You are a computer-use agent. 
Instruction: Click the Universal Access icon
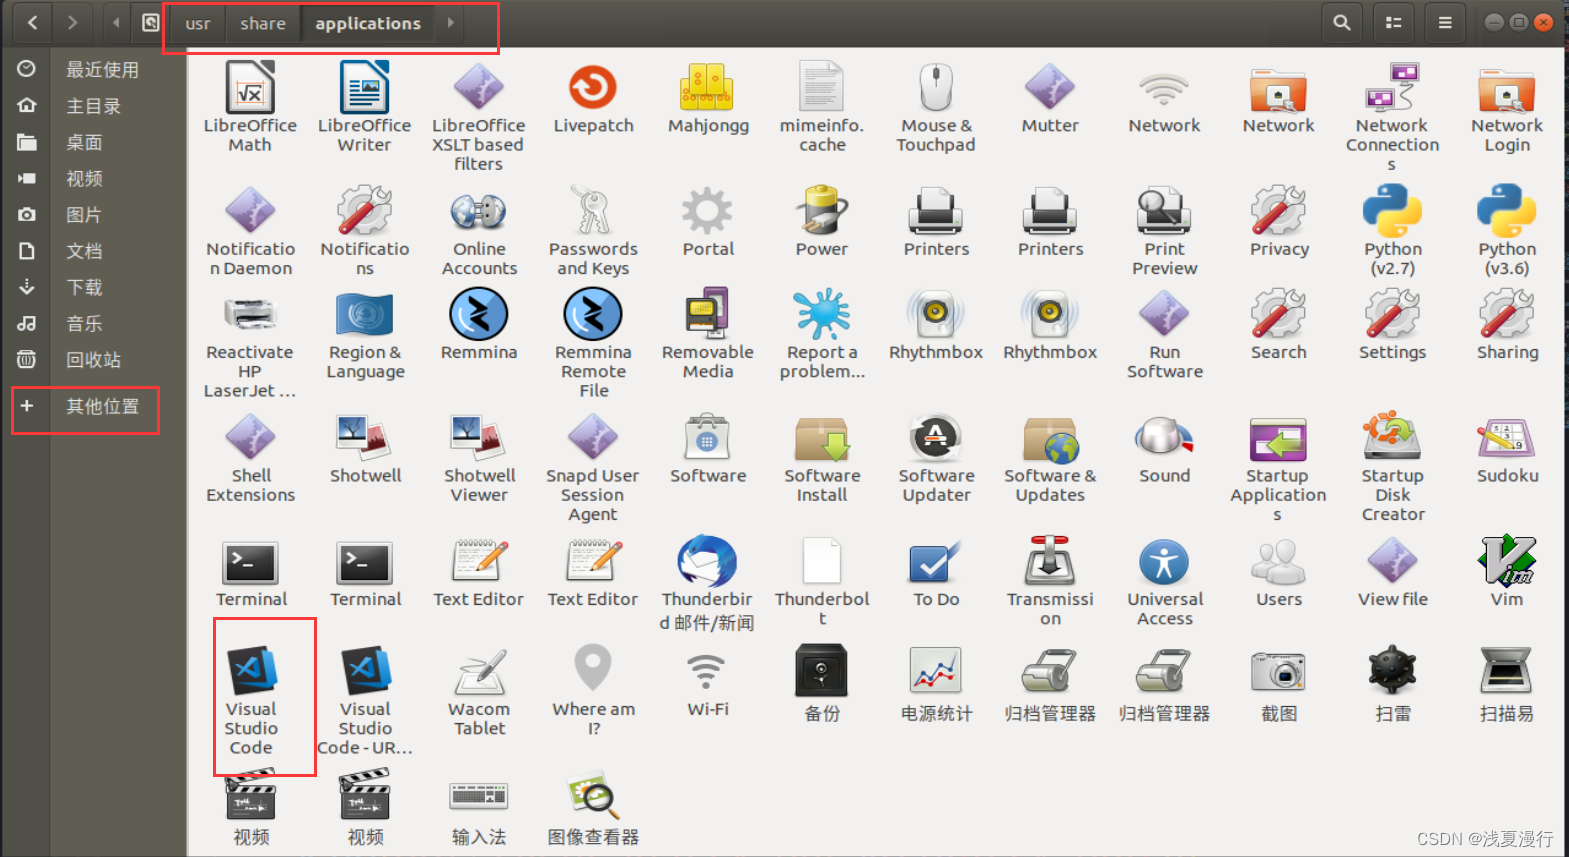(x=1164, y=561)
